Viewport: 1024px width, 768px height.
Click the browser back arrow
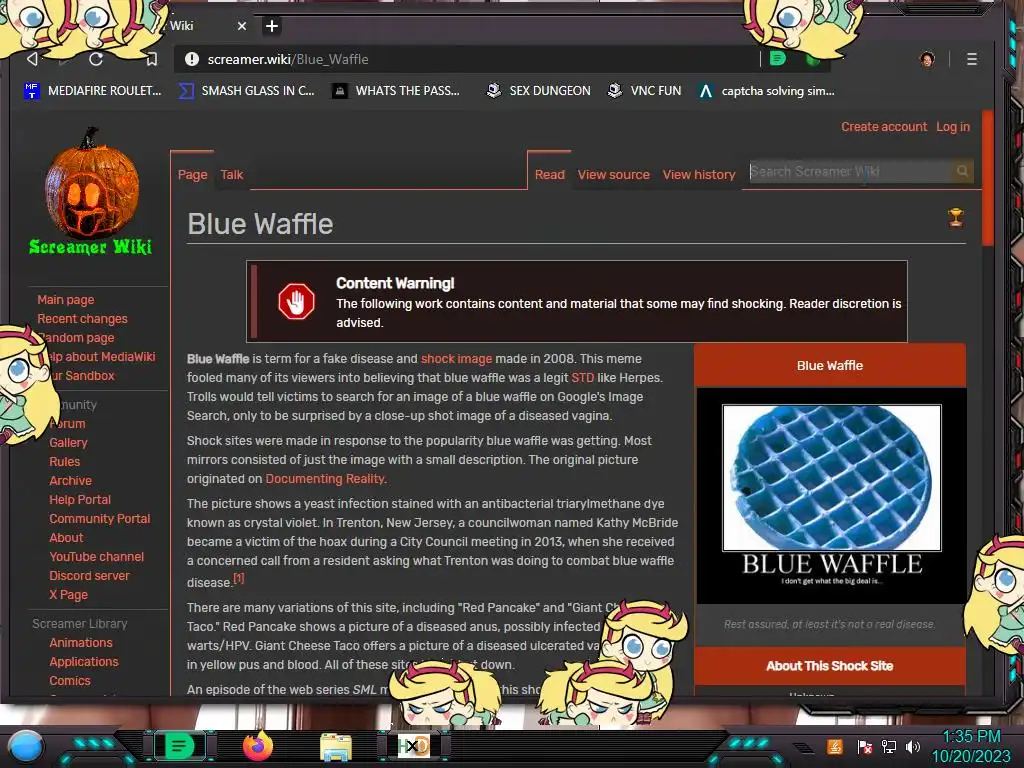pyautogui.click(x=32, y=59)
